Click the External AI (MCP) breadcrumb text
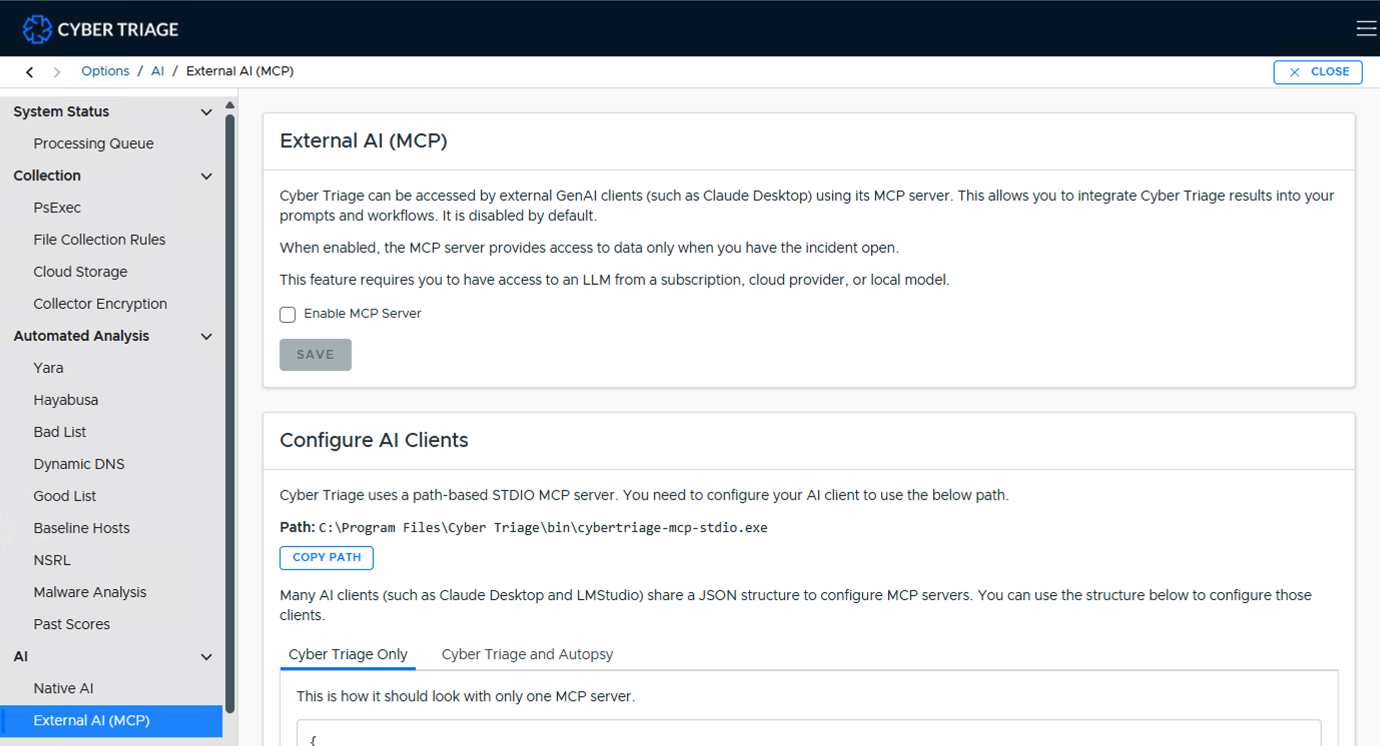Viewport: 1380px width, 746px height. point(240,71)
